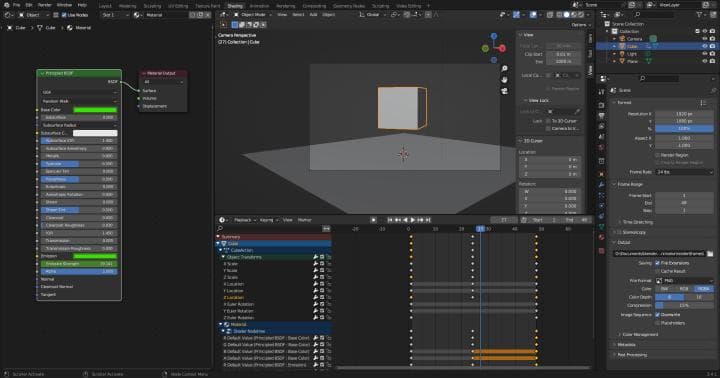Select solid viewport shading mode
This screenshot has width=720, height=378.
tap(566, 15)
